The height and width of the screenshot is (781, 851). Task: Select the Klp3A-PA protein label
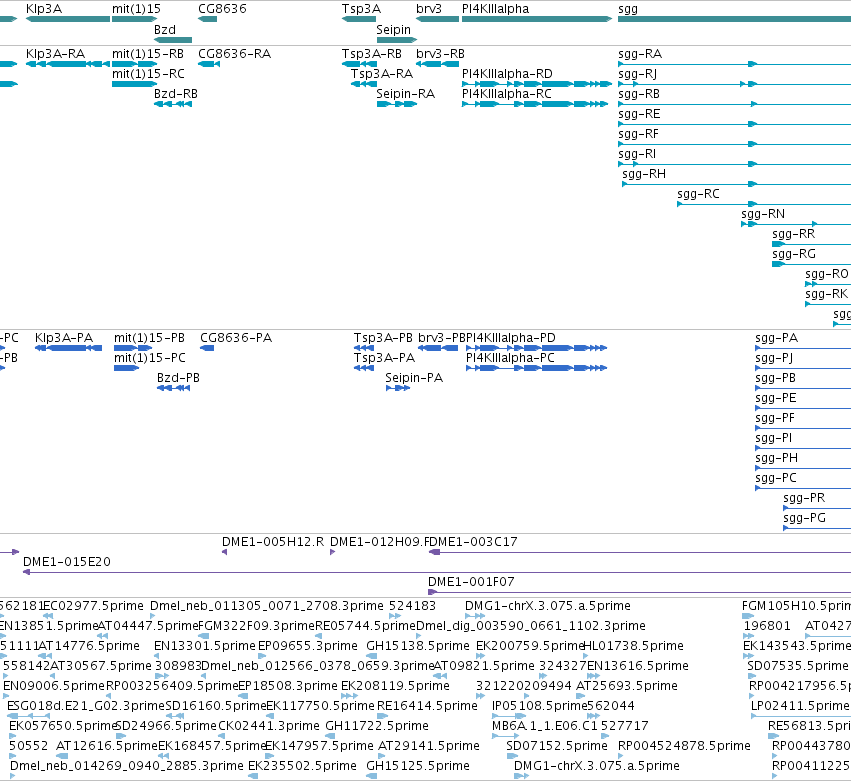(64, 338)
